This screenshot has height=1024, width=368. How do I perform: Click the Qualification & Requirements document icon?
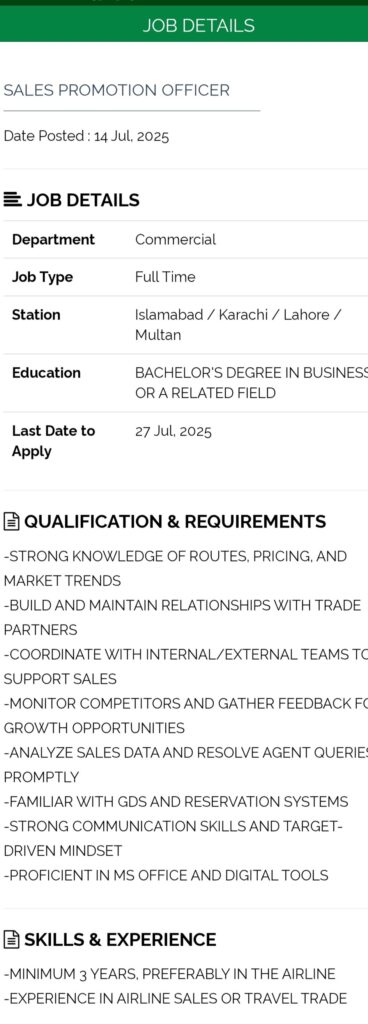[11, 522]
